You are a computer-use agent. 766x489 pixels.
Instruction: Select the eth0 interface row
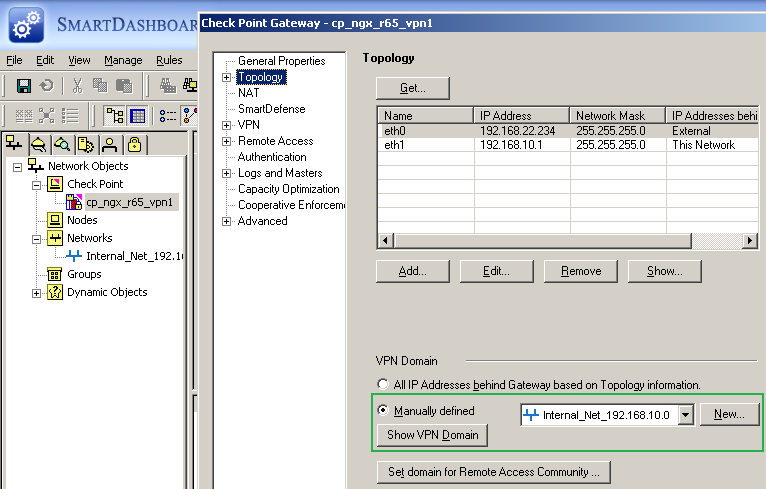(x=569, y=131)
